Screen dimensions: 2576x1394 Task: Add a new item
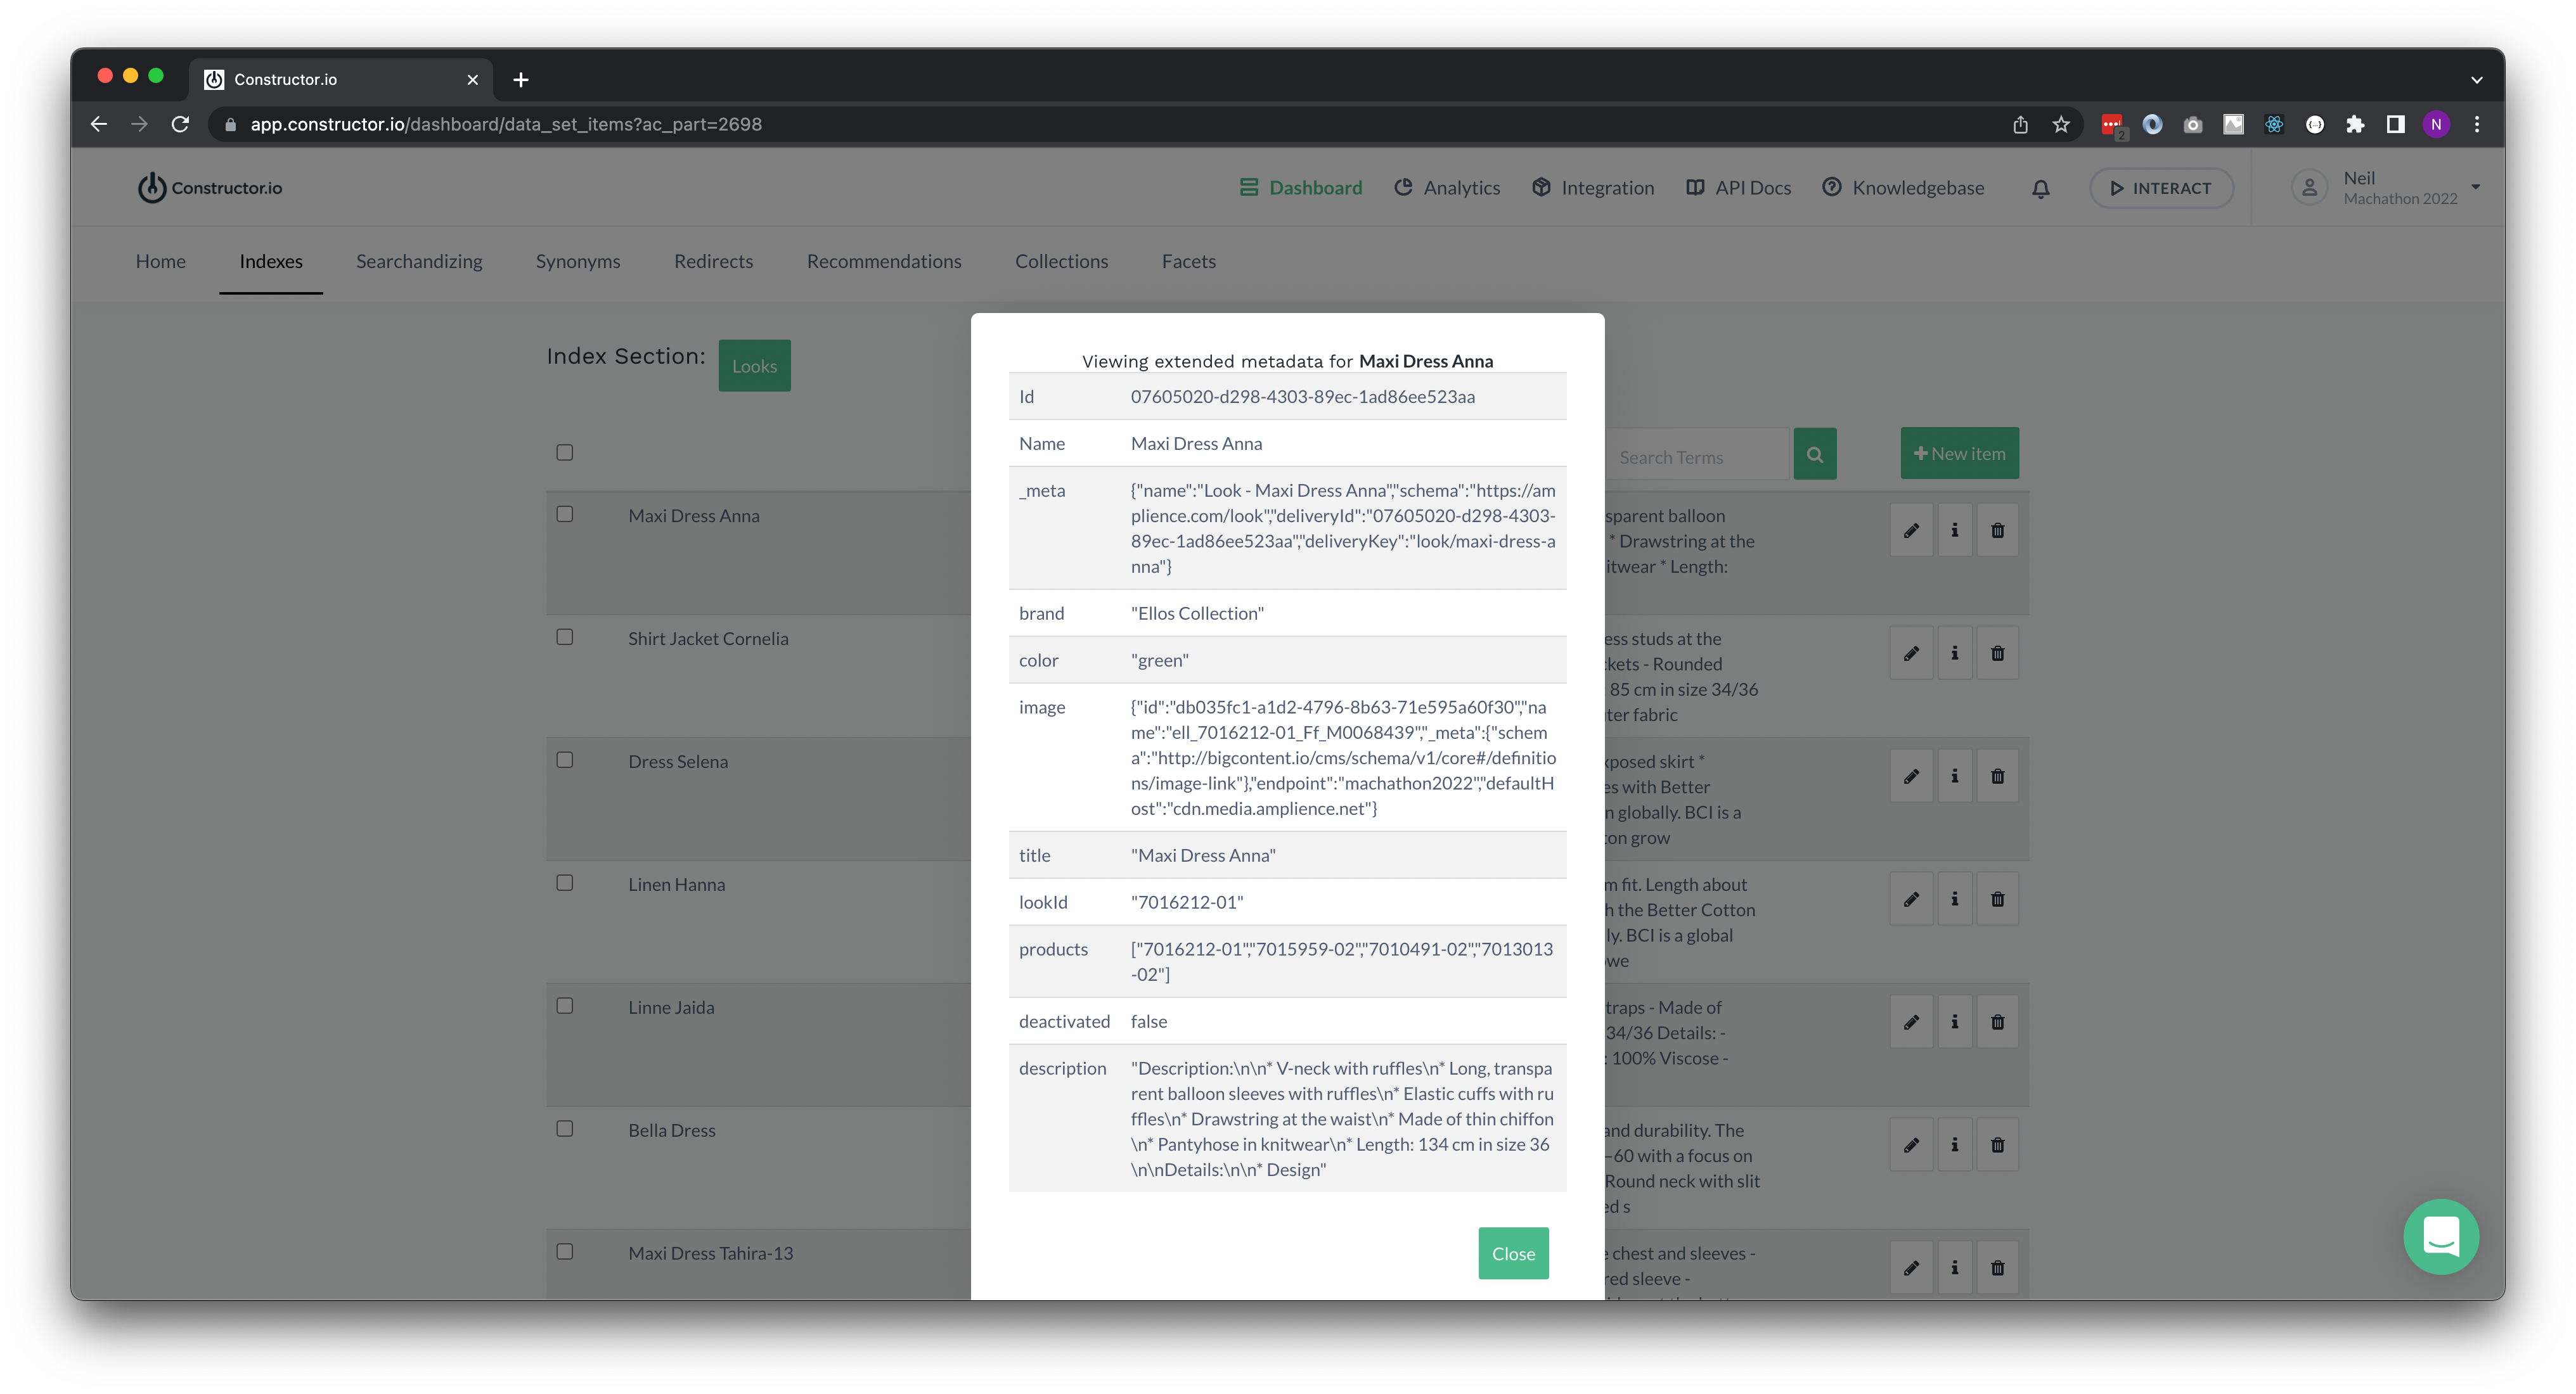pos(1959,452)
